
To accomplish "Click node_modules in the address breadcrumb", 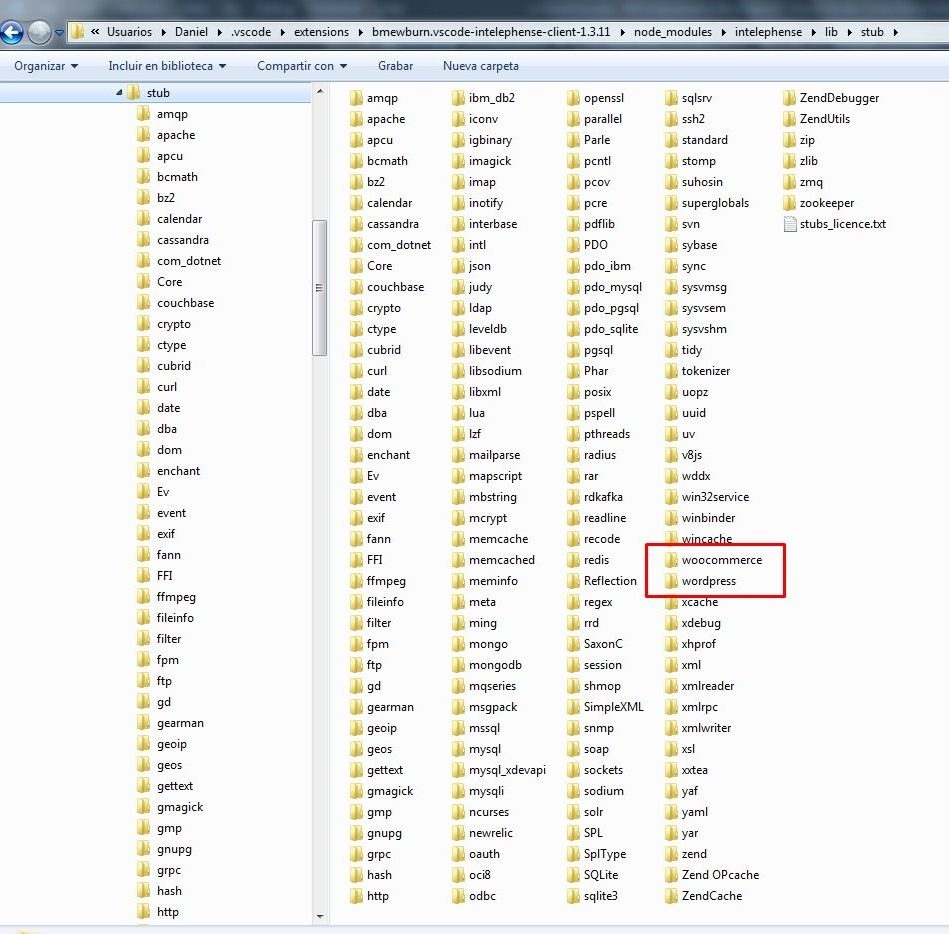I will click(x=673, y=32).
